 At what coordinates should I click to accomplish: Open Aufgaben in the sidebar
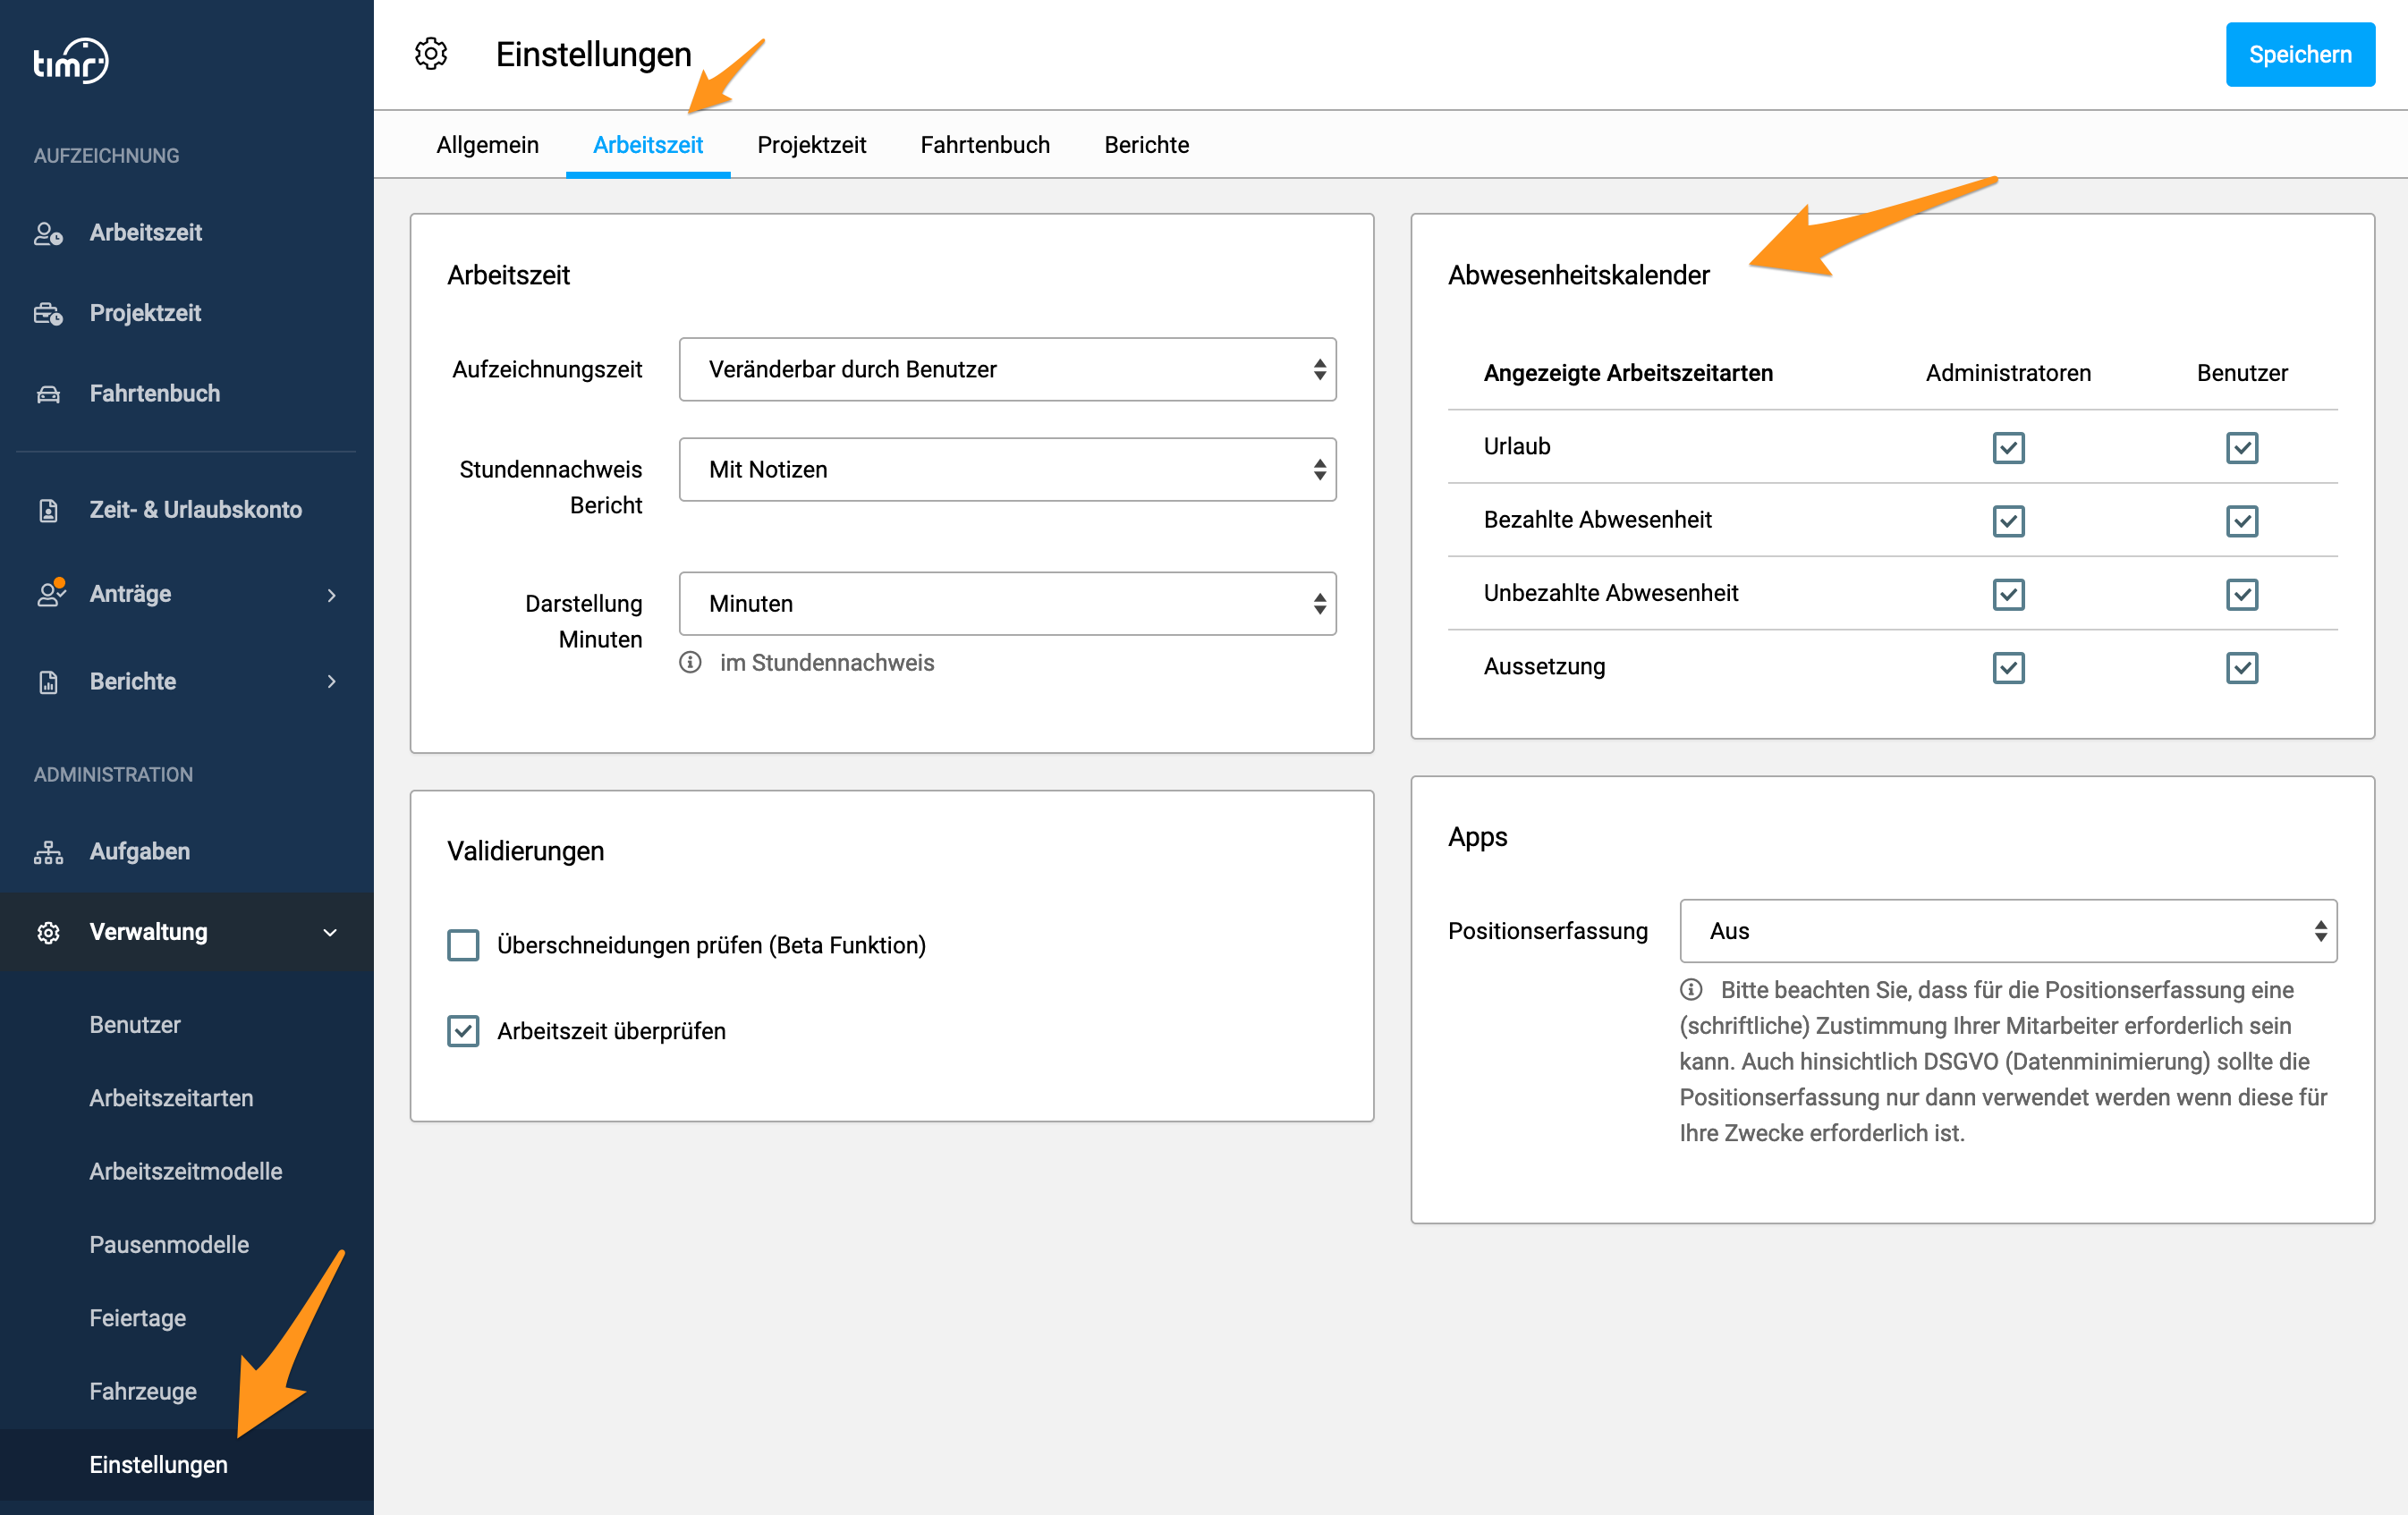point(139,852)
